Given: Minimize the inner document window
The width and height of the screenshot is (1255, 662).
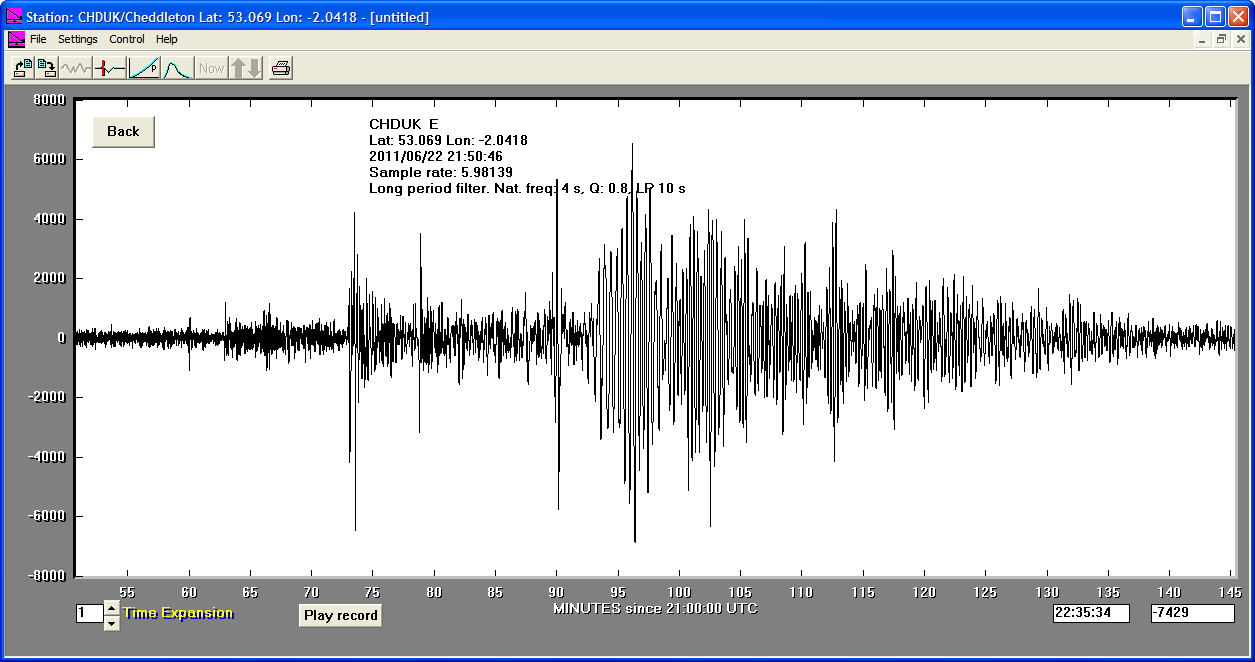Looking at the screenshot, I should tap(1203, 39).
